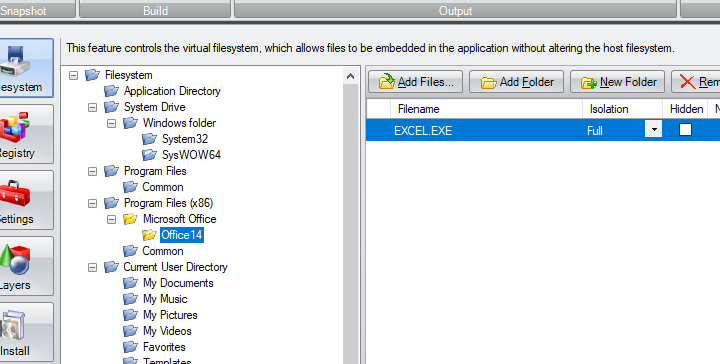This screenshot has height=364, width=720.
Task: Click the Add Files... button
Action: [x=416, y=82]
